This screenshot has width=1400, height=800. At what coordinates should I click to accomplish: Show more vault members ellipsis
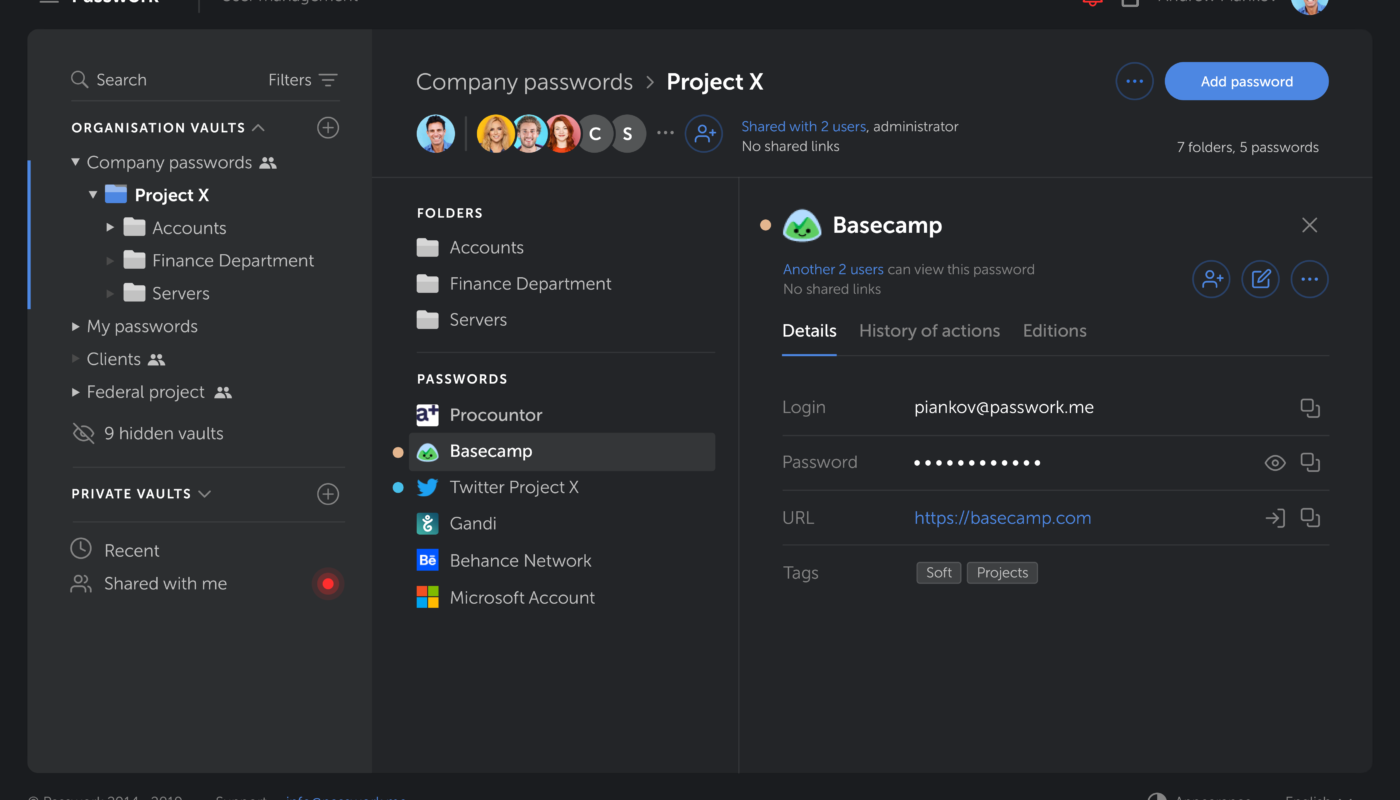665,133
